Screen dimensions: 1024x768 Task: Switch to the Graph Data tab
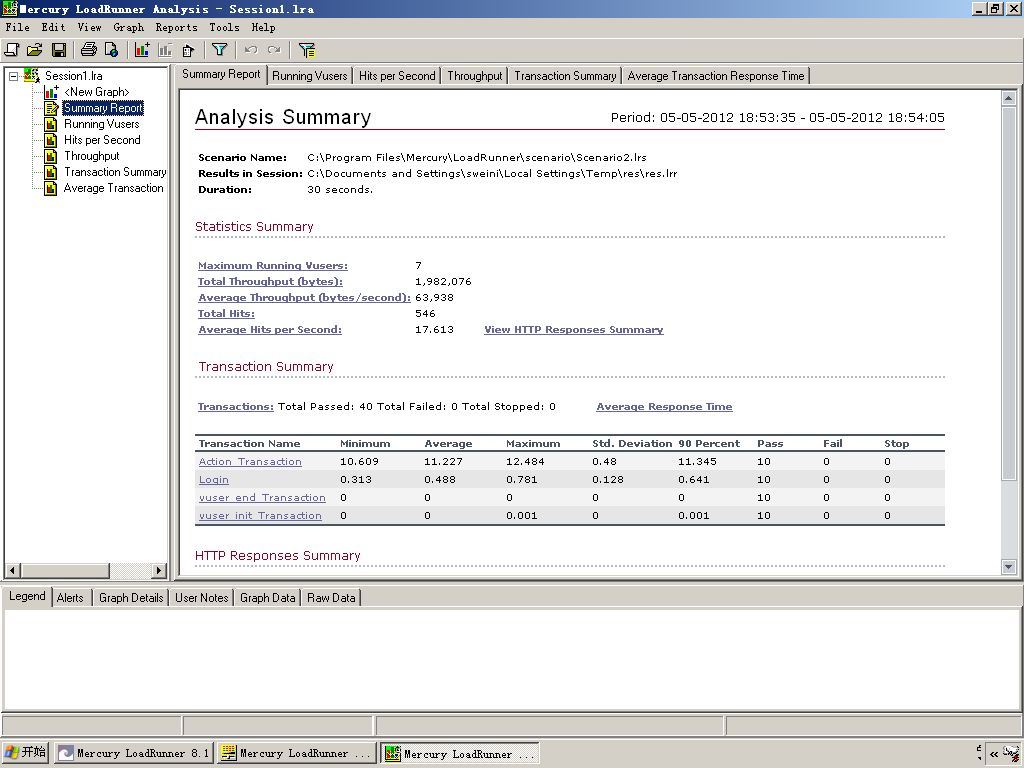268,598
